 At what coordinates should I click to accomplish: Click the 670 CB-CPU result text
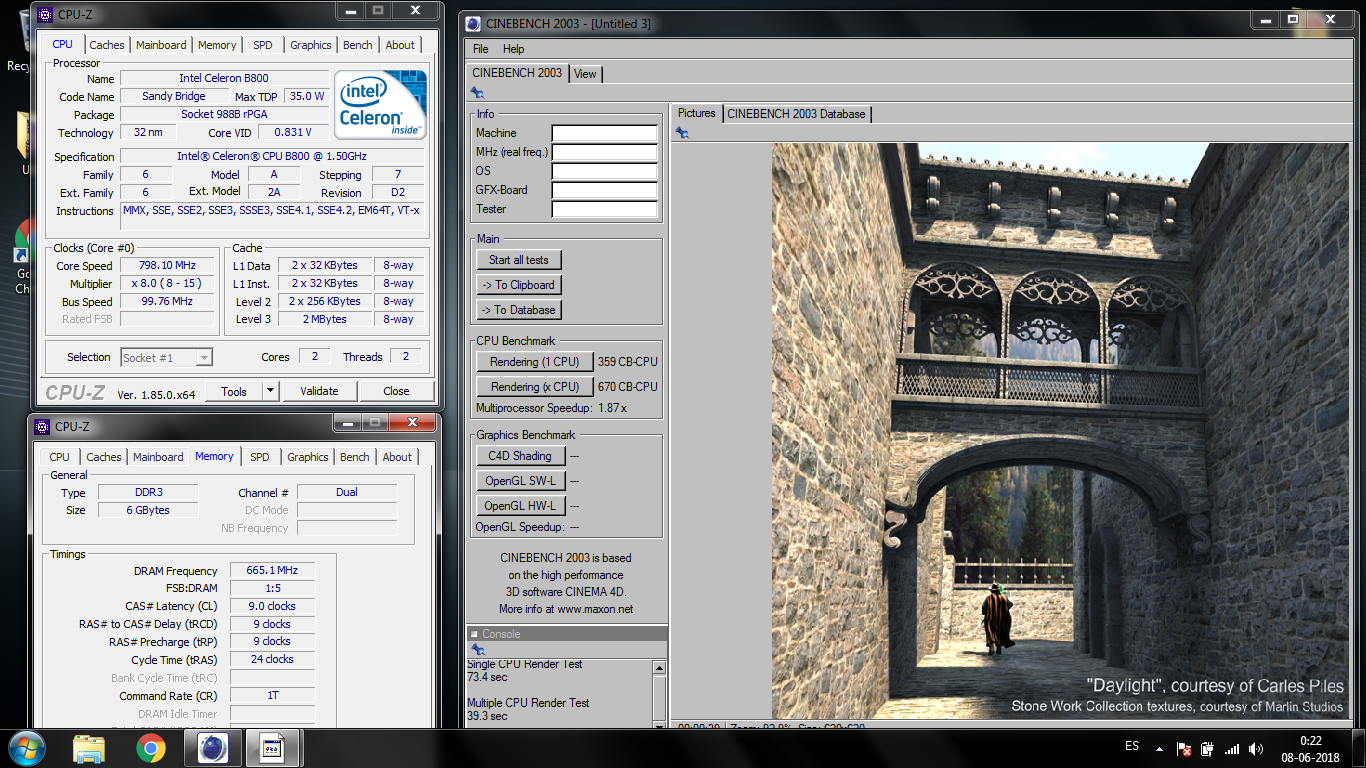tap(628, 387)
